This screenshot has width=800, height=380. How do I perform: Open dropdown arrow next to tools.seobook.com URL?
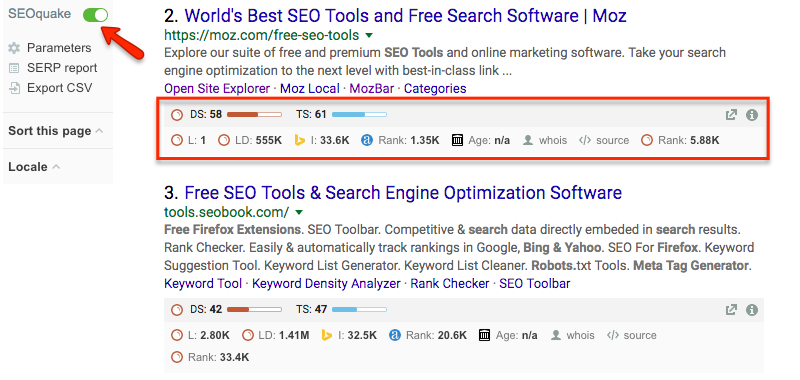point(299,212)
